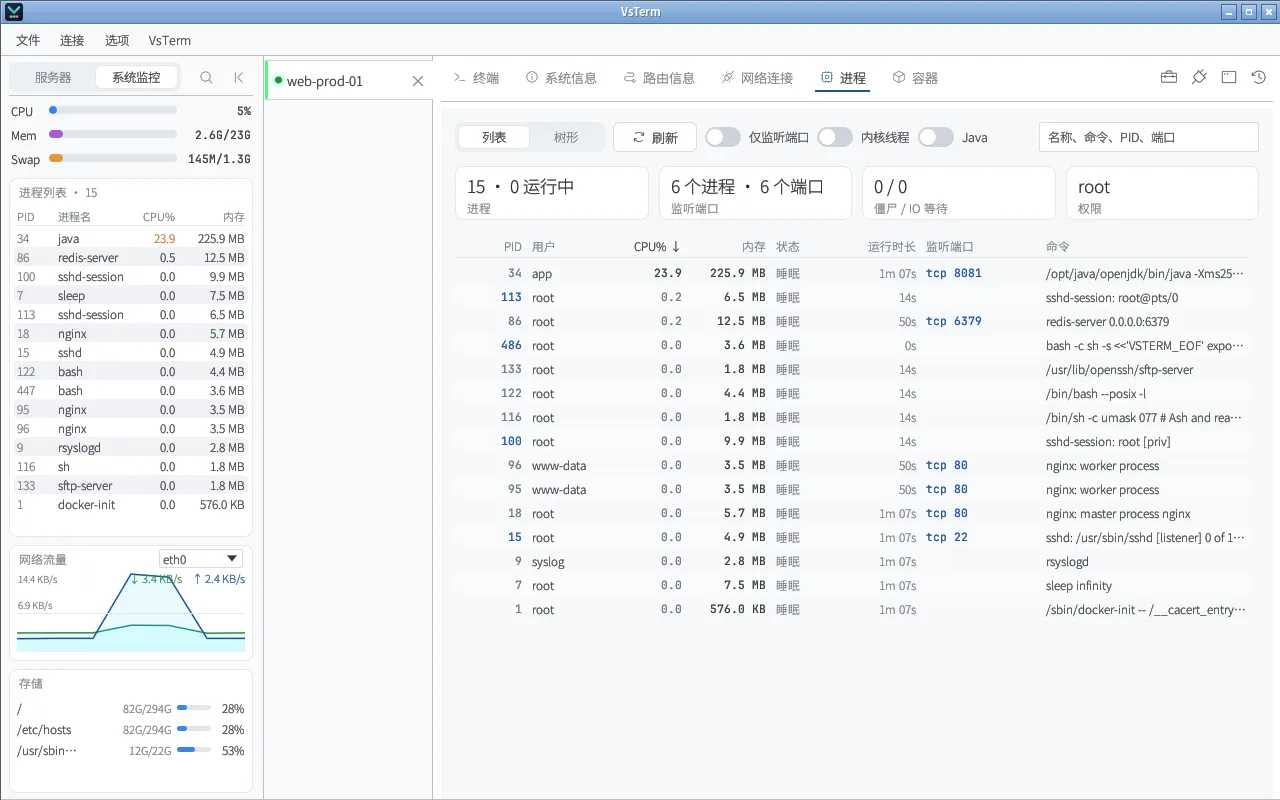The height and width of the screenshot is (800, 1280).
Task: Switch sidebar to 服务器
Action: pos(53,77)
